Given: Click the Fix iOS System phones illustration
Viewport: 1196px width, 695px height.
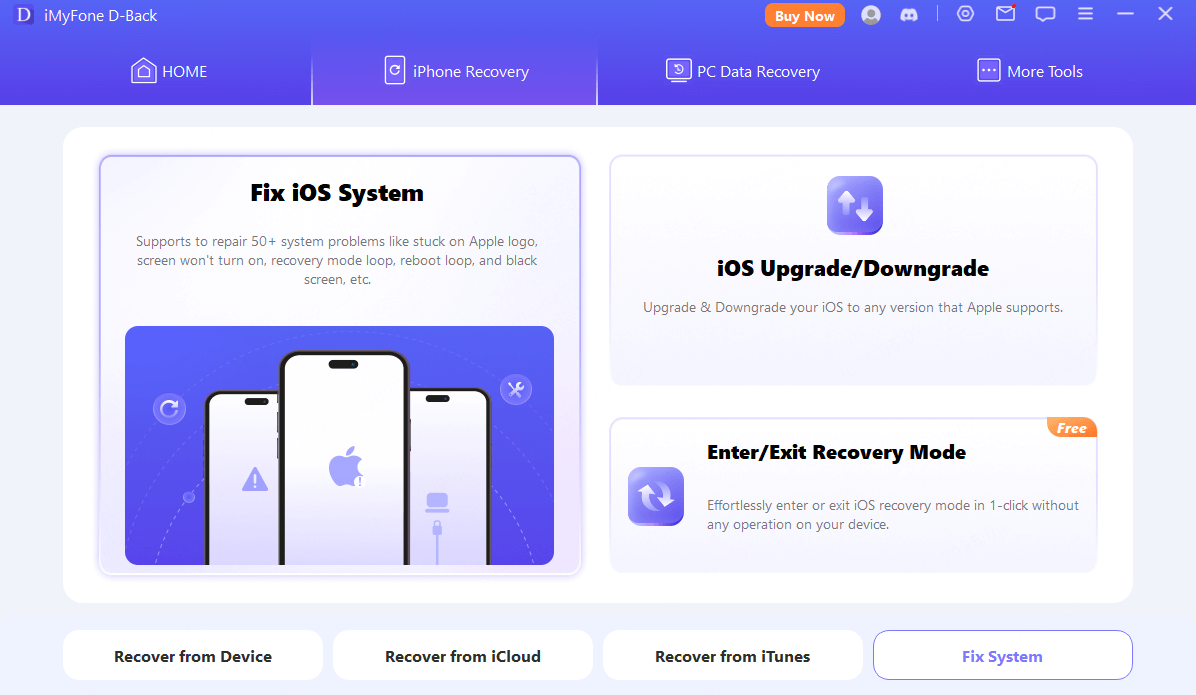Looking at the screenshot, I should tap(339, 446).
